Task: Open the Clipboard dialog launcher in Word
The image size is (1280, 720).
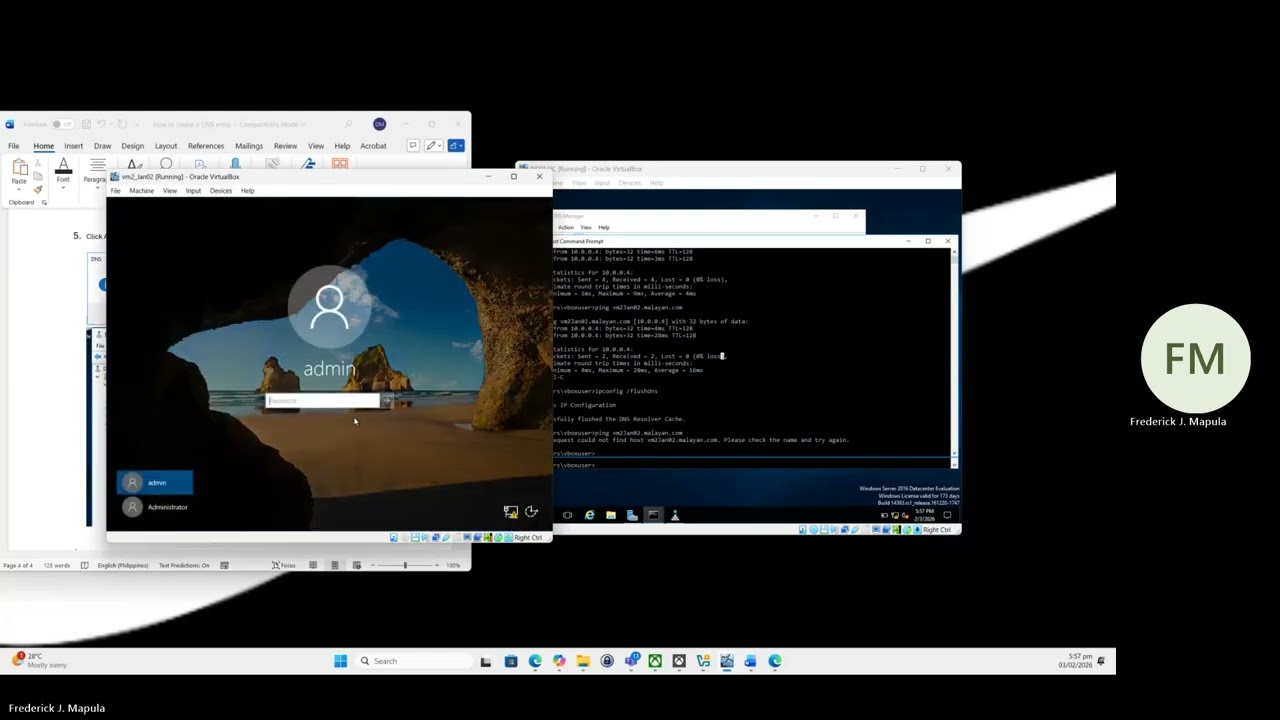Action: [44, 202]
